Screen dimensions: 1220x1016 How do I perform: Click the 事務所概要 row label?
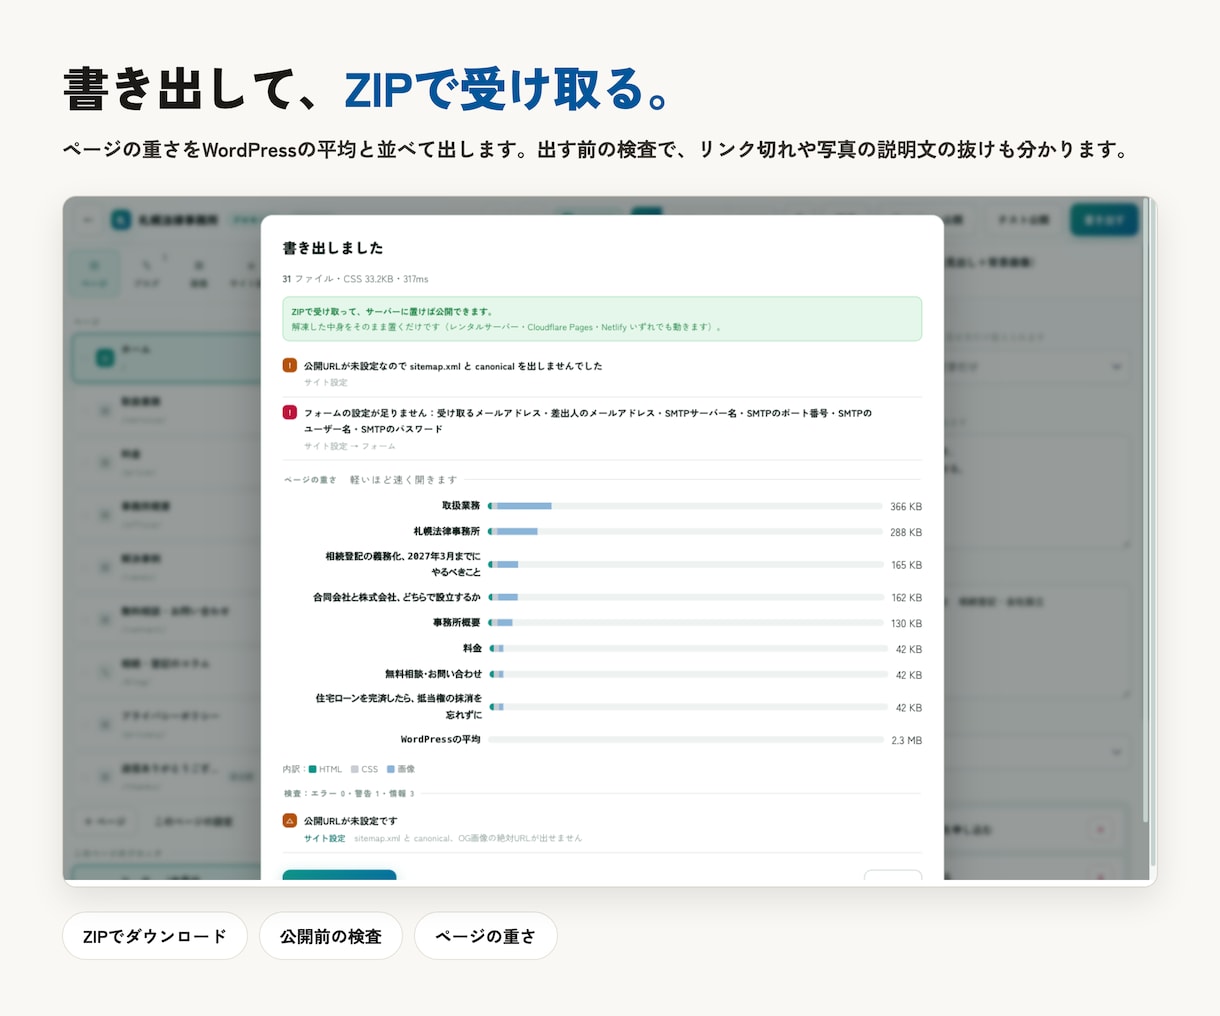click(457, 622)
